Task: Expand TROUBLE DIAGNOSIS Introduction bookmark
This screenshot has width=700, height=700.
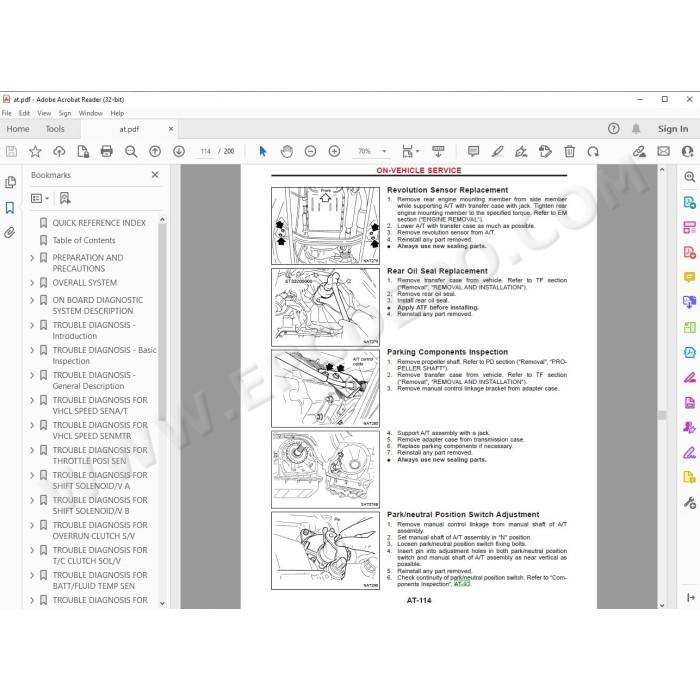Action: (x=32, y=325)
